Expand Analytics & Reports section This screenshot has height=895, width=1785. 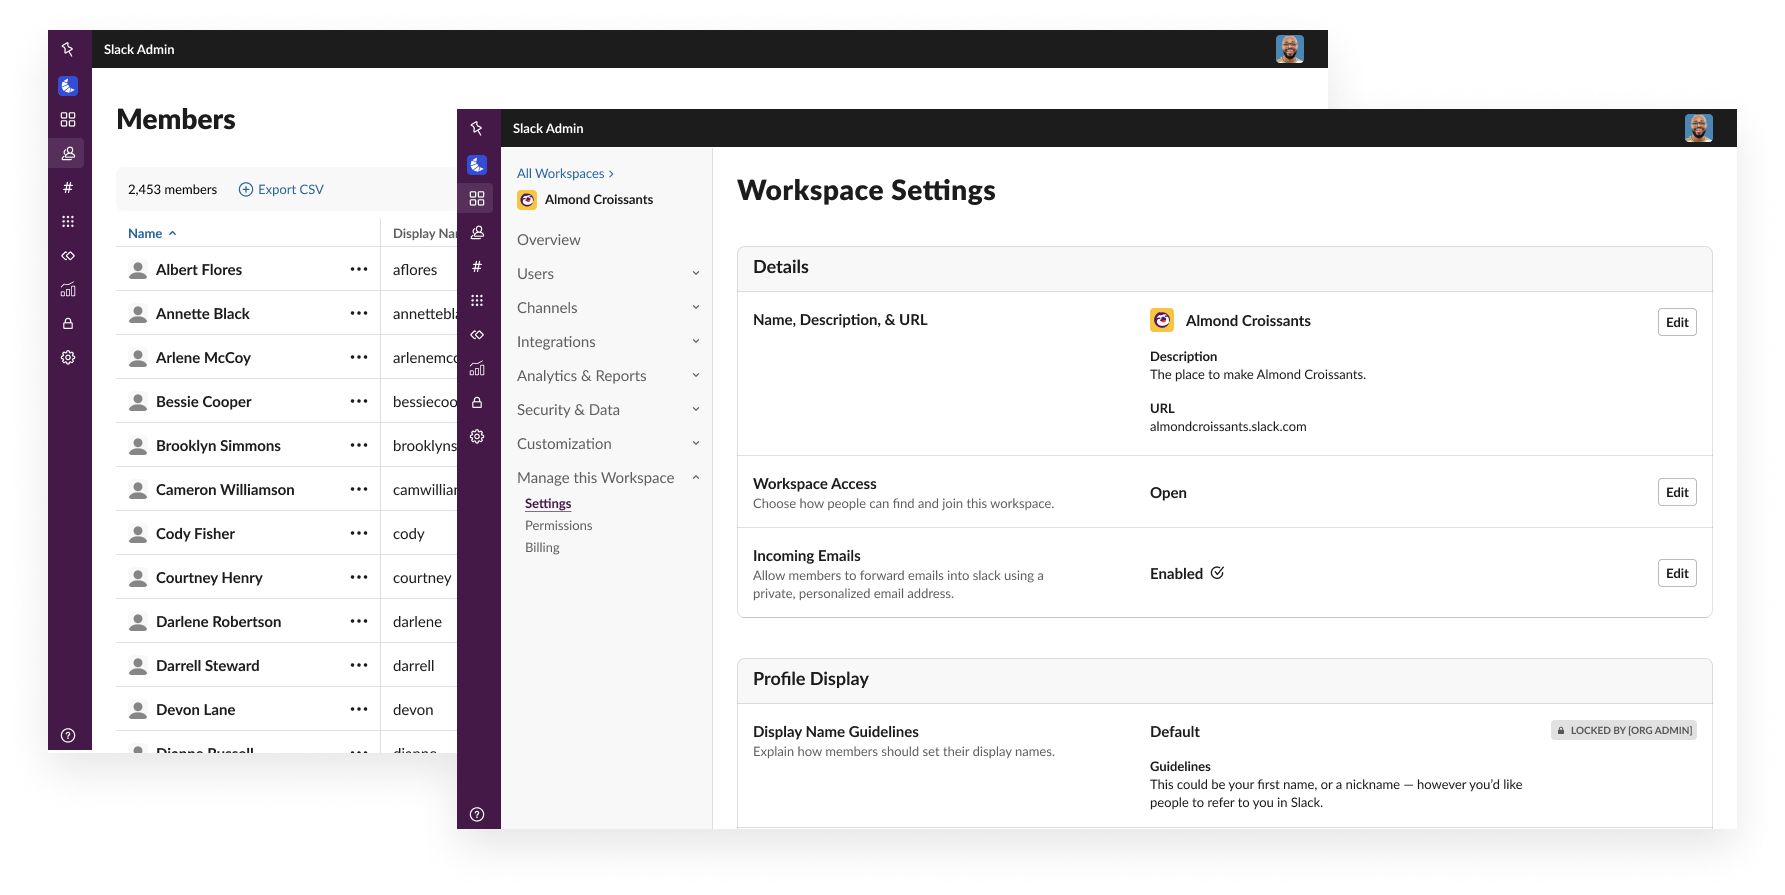tap(608, 376)
